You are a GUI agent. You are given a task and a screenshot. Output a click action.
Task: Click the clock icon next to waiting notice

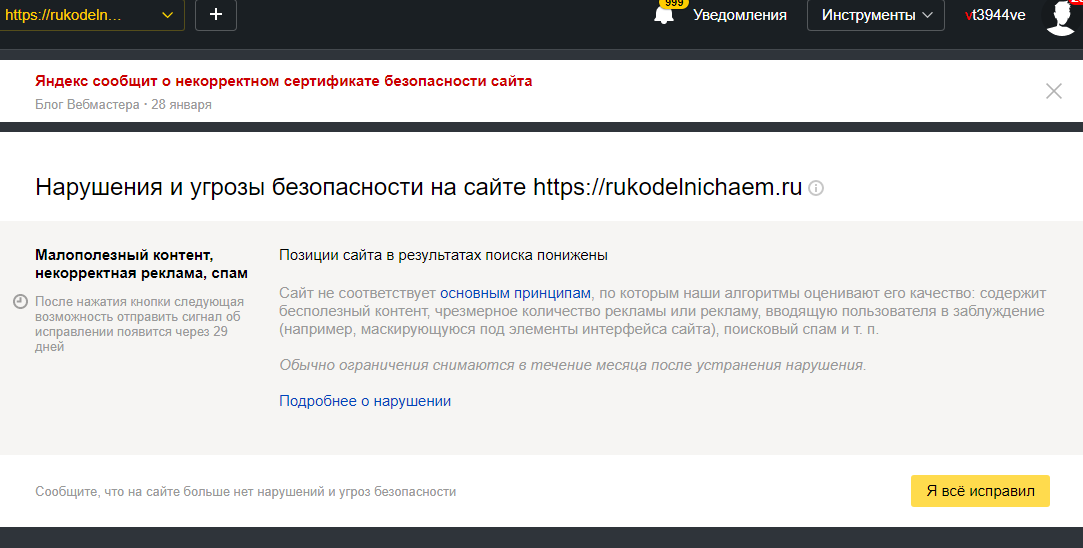point(21,301)
